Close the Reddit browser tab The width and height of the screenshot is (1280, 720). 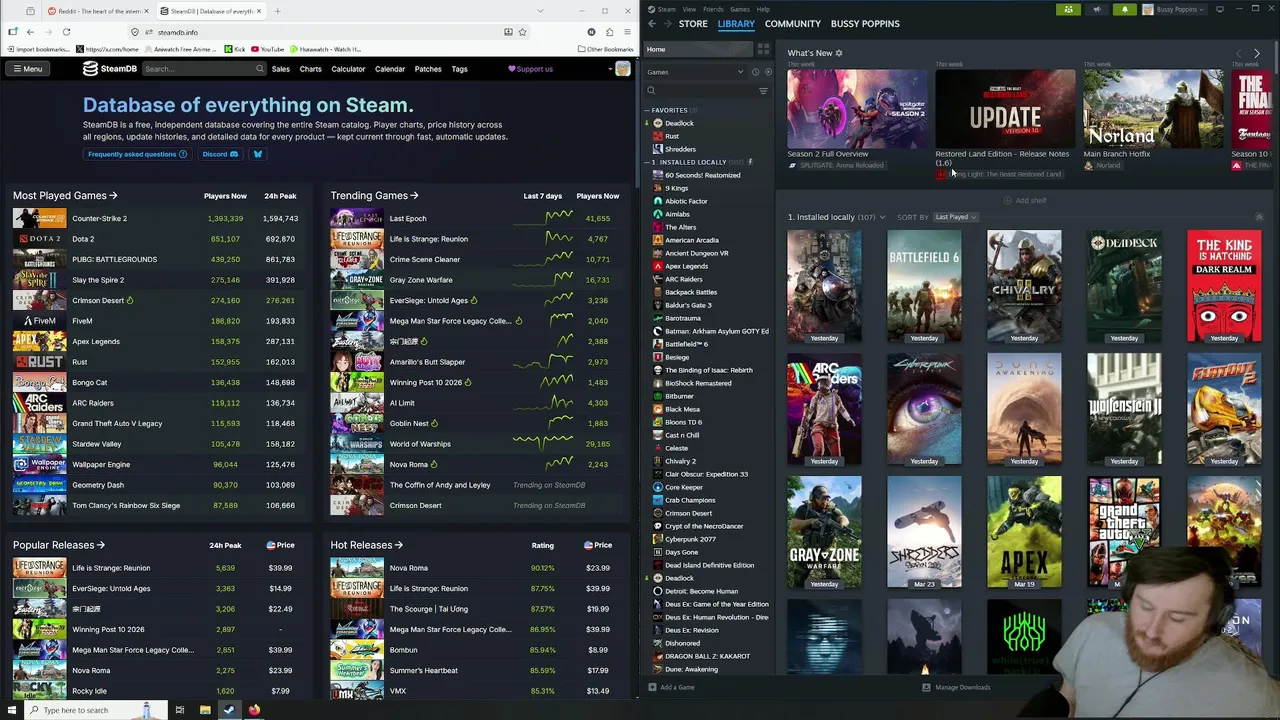[146, 11]
